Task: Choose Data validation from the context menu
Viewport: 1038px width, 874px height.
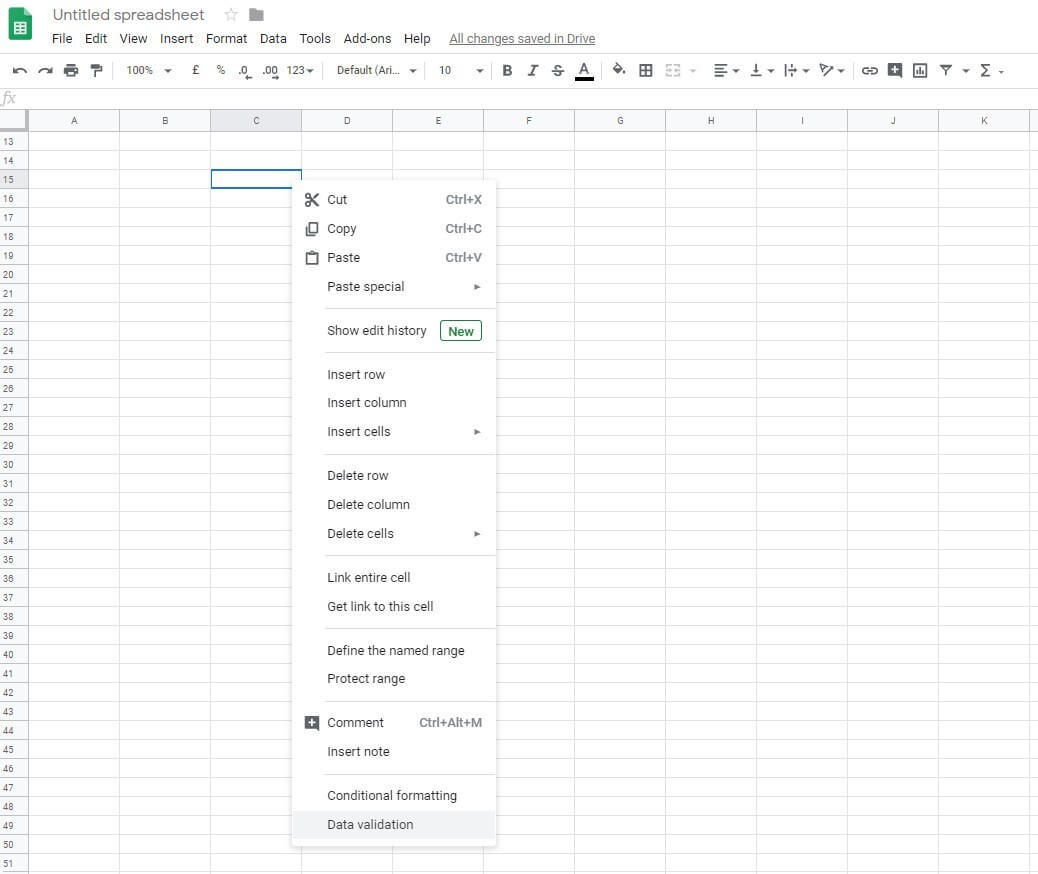Action: [370, 824]
